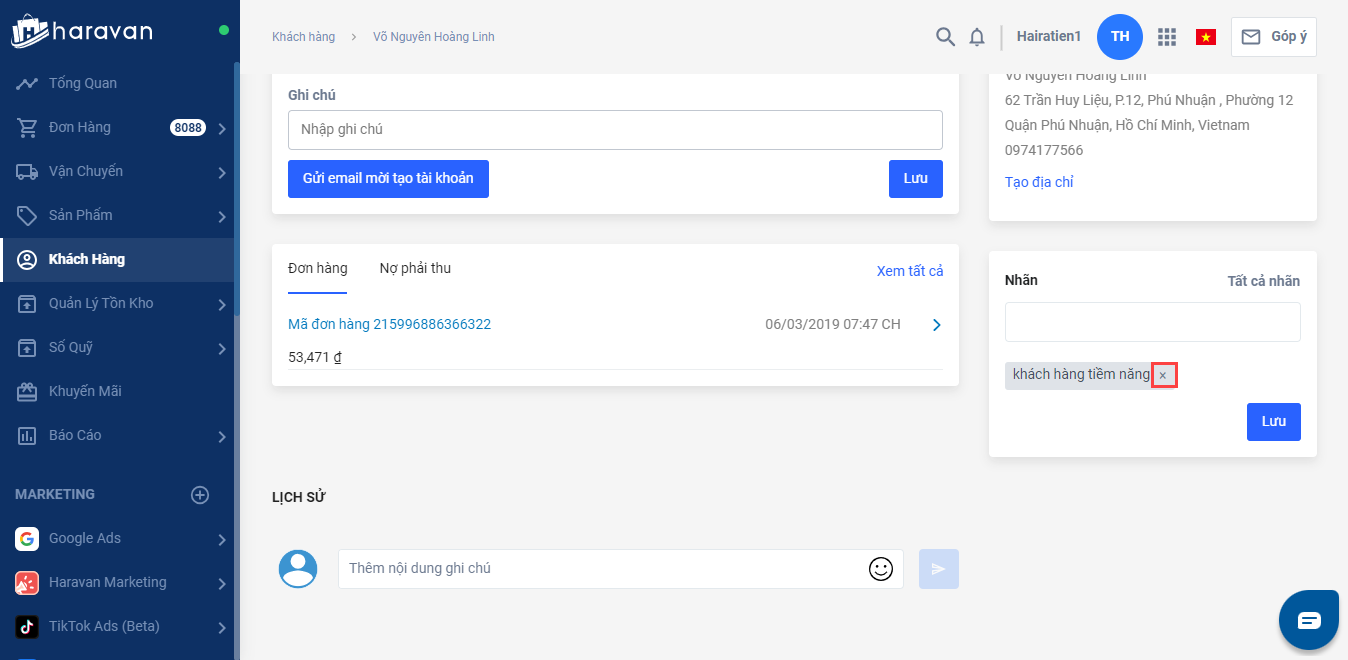Open order 215996886366322 details arrow
The height and width of the screenshot is (660, 1348).
click(936, 325)
